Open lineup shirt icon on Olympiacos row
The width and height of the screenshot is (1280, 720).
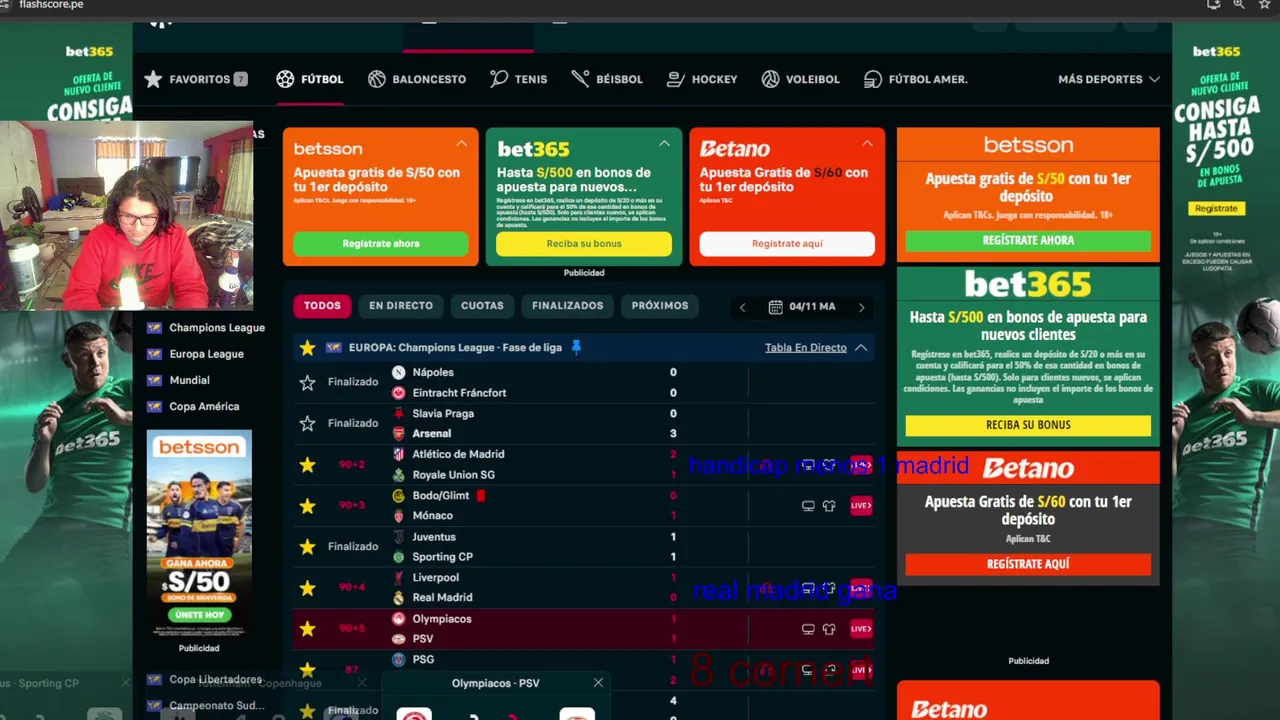coord(829,629)
